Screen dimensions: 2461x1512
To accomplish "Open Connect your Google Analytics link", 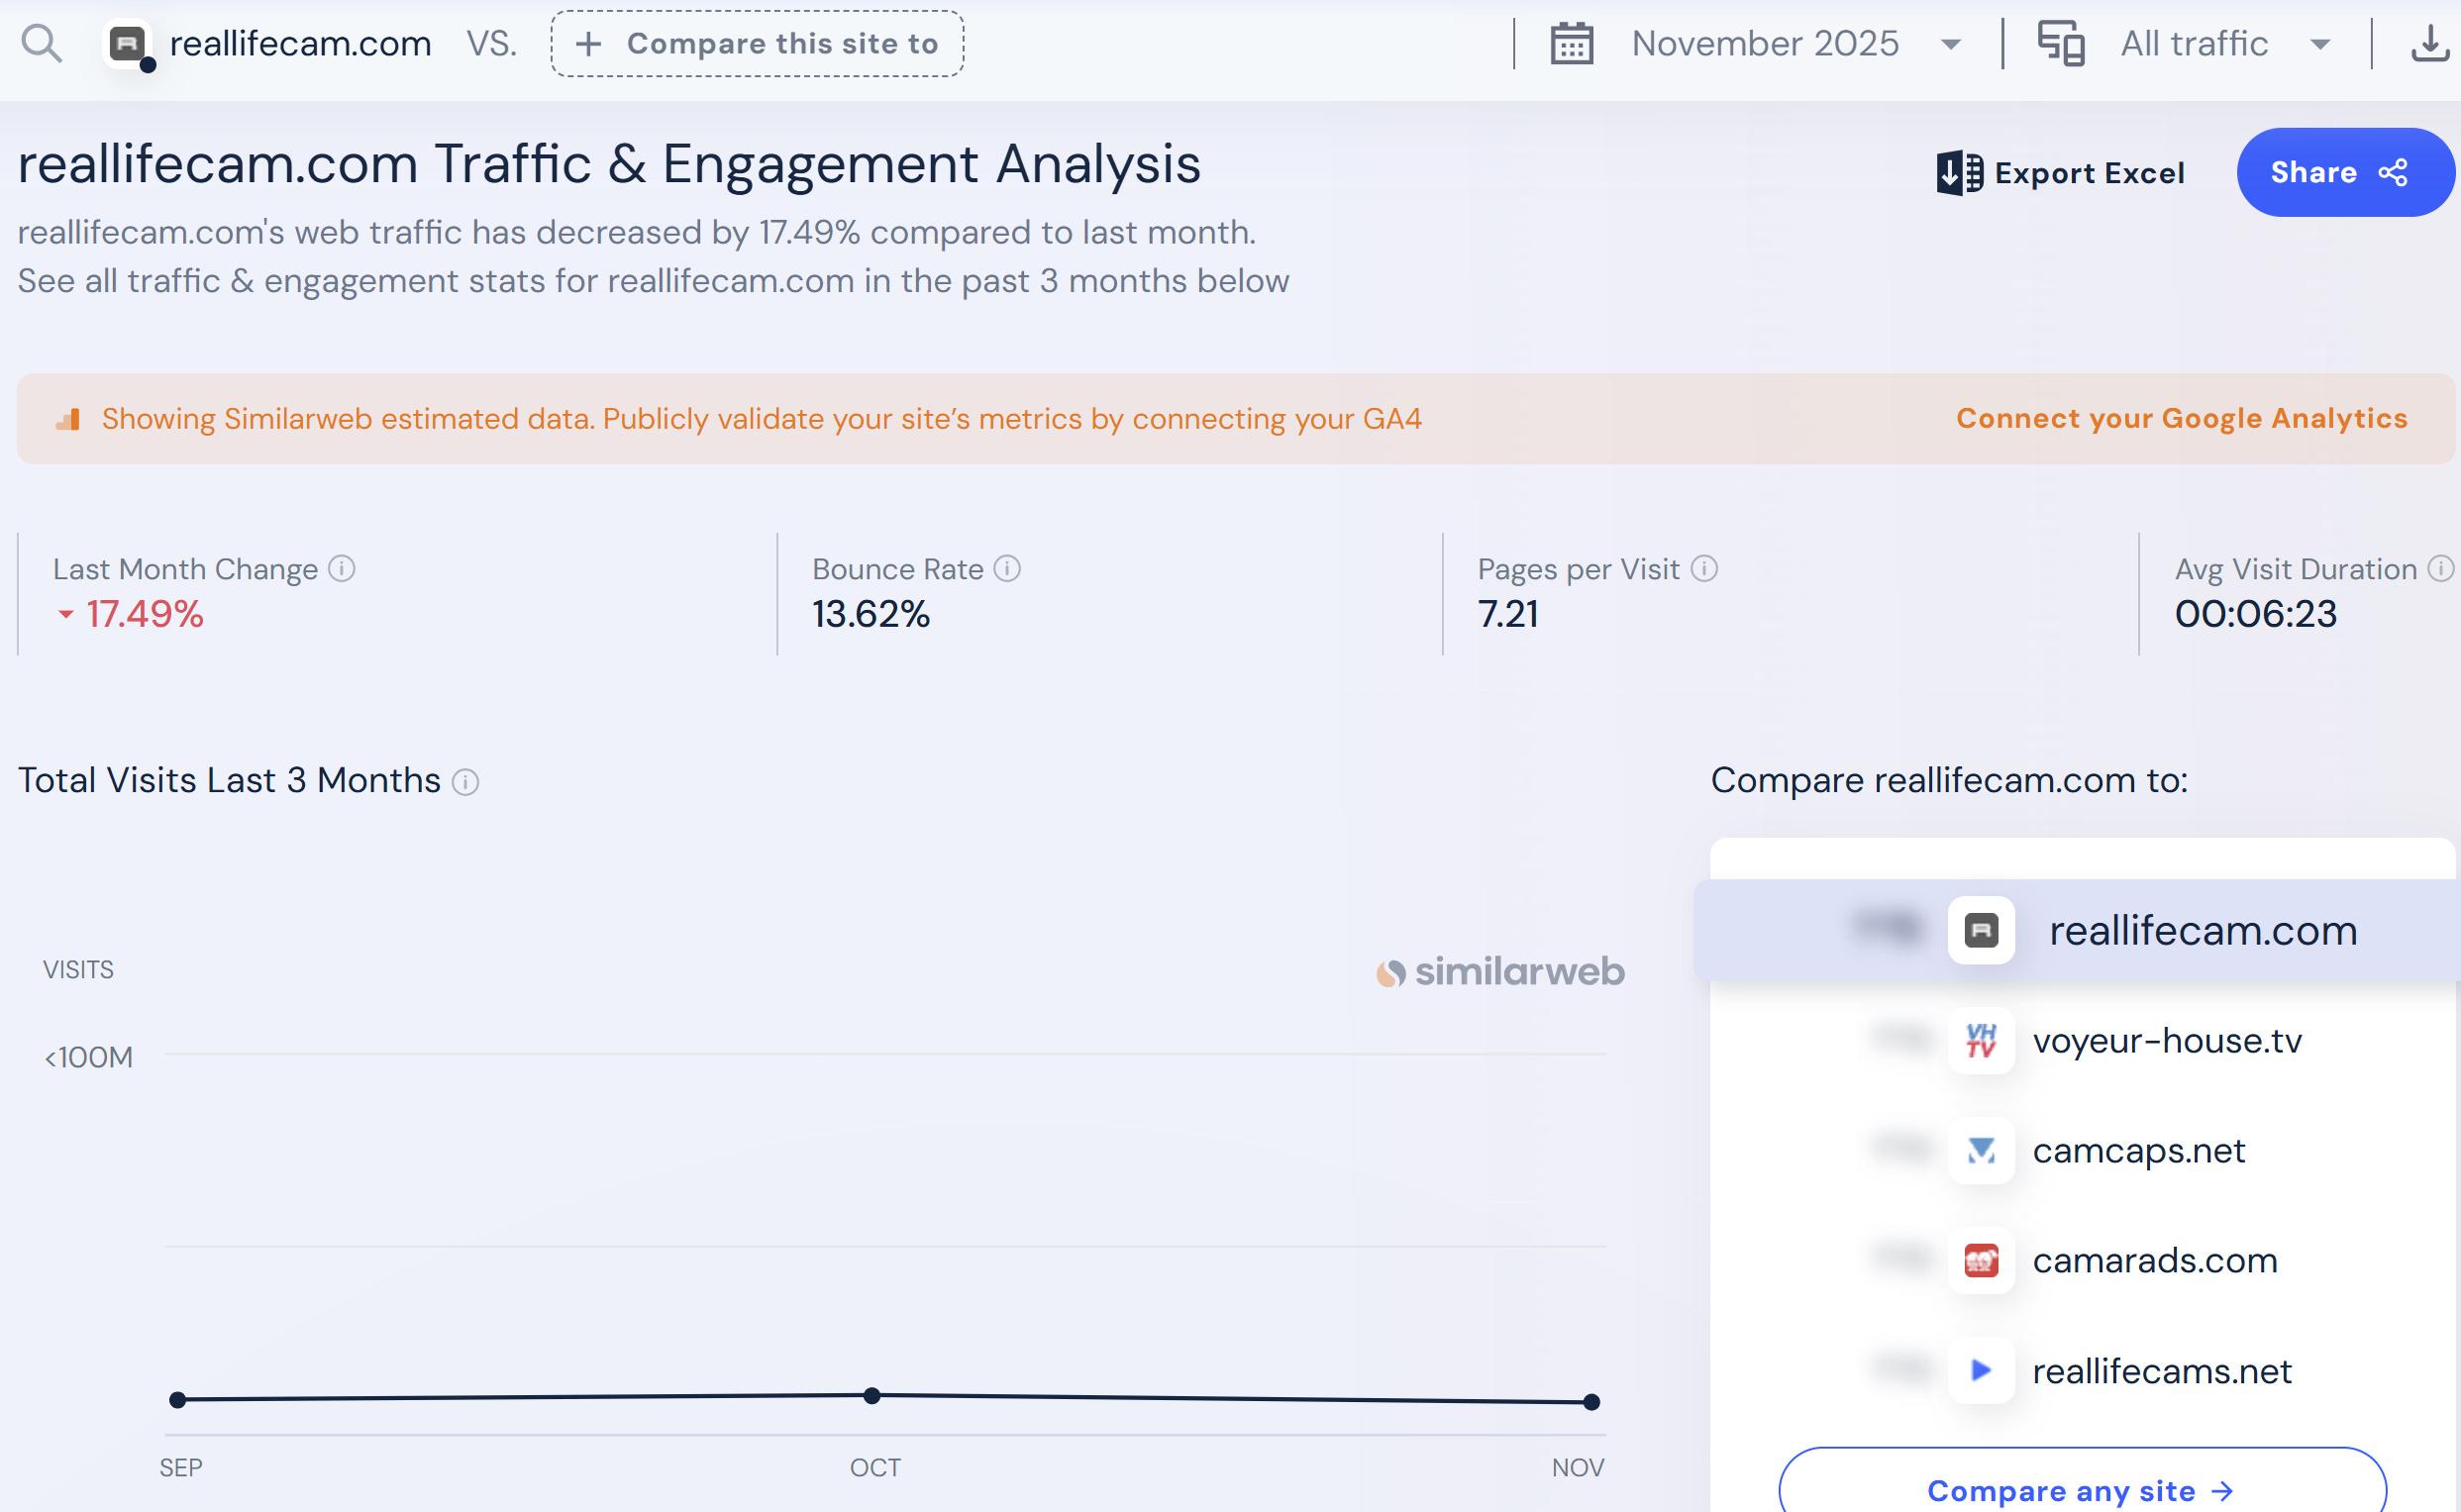I will (x=2181, y=418).
